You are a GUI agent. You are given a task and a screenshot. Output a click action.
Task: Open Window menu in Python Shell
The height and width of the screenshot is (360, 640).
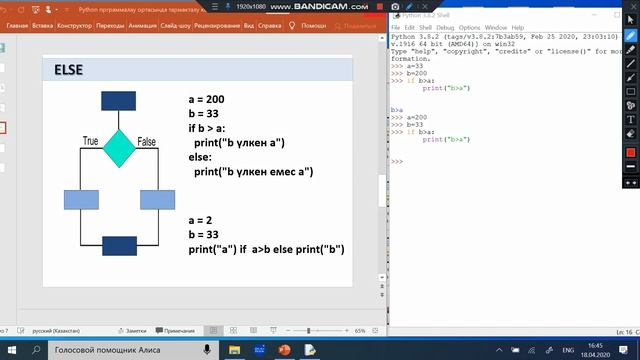point(496,28)
